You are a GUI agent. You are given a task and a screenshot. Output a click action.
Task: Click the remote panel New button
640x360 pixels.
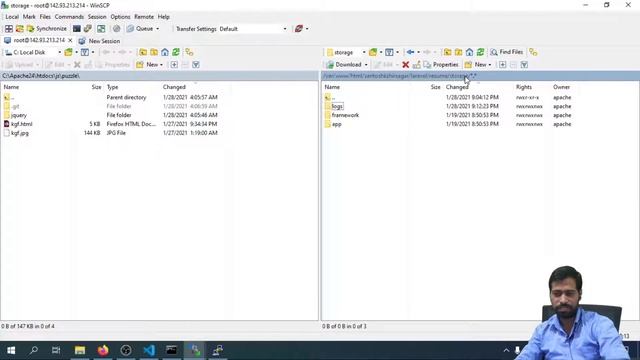point(478,64)
